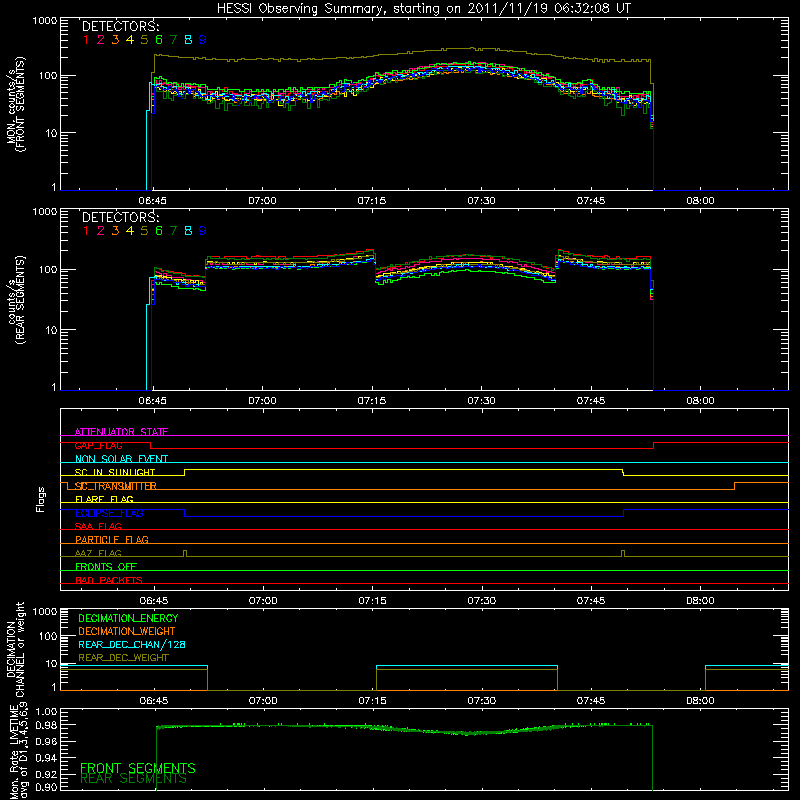
Task: Select dark green detector 7 in front segments legend
Action: click(173, 40)
